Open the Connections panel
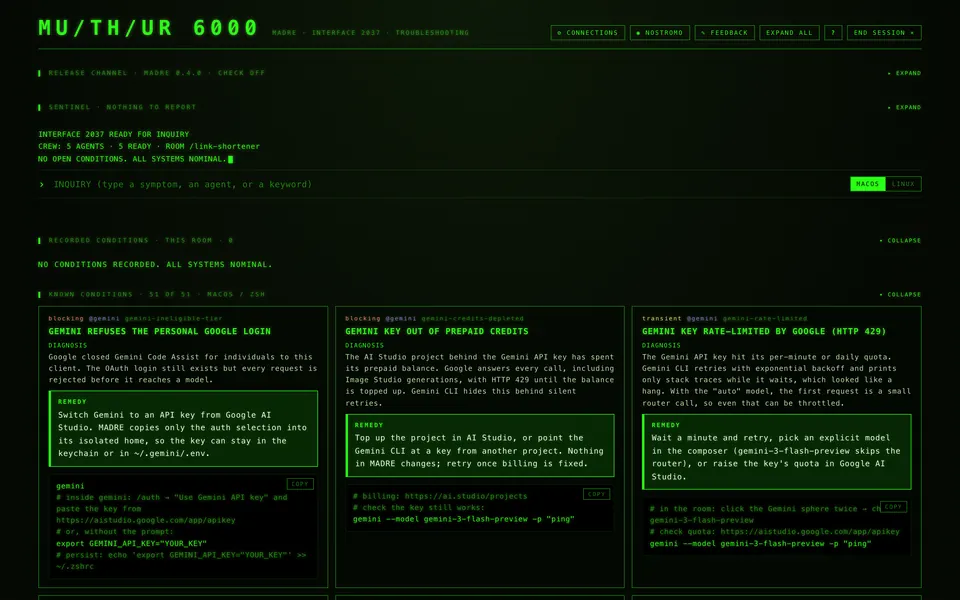The height and width of the screenshot is (600, 960). point(587,32)
